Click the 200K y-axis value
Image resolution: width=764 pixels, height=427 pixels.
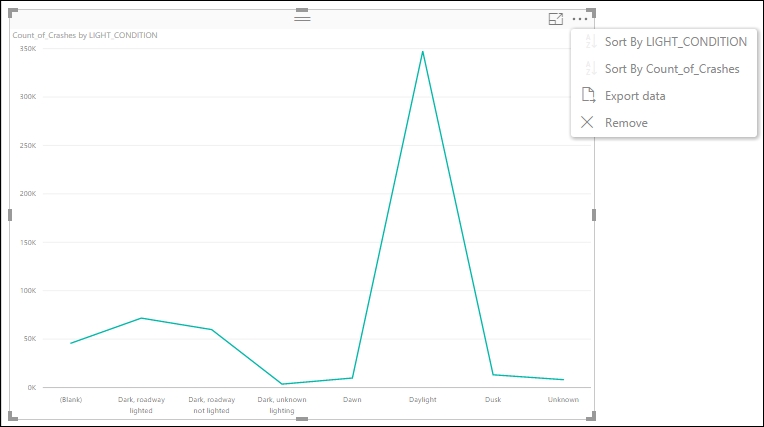click(28, 194)
